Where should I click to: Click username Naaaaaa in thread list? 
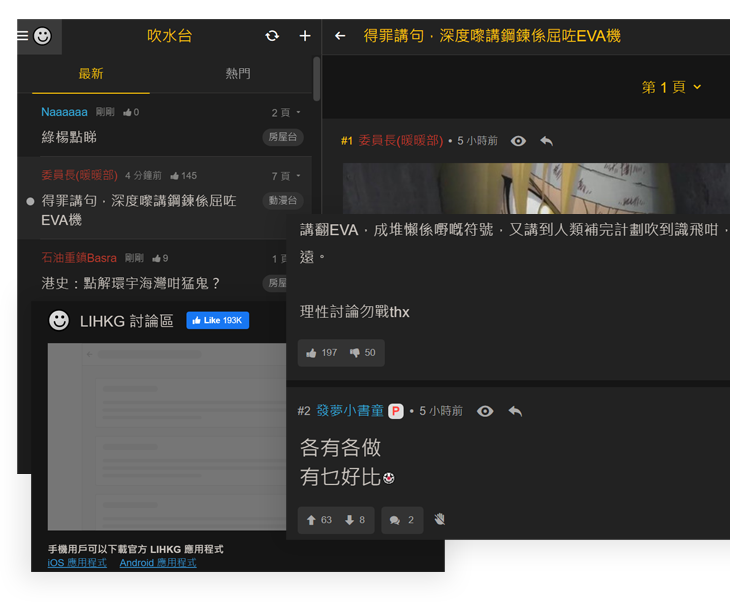64,112
